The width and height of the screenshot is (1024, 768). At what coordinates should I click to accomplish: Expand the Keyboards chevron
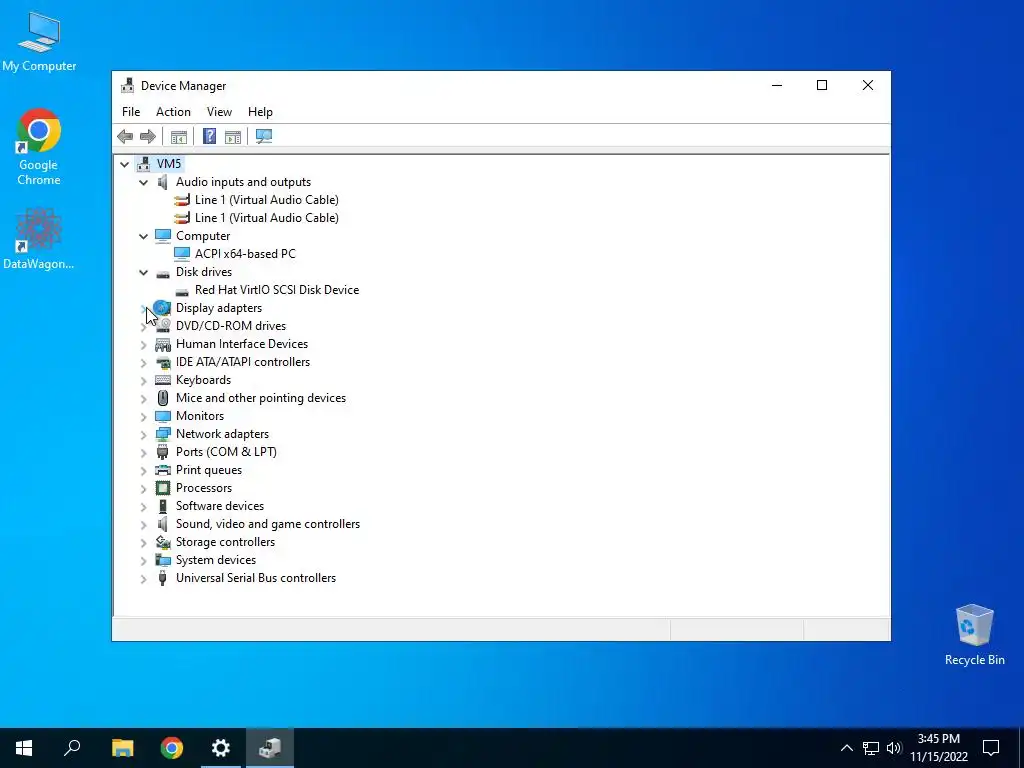143,380
